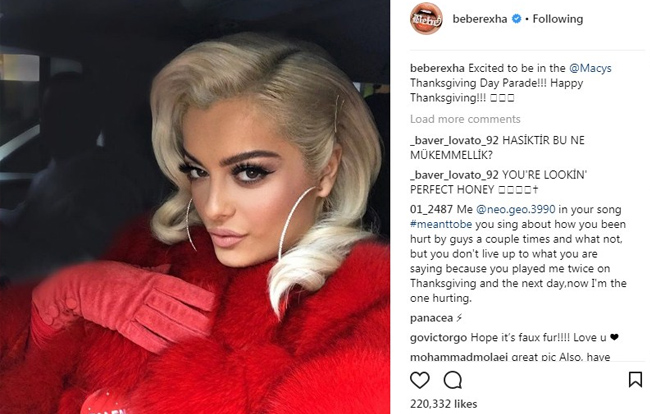650x414 pixels.
Task: Open the @Macys mention link
Action: (590, 68)
